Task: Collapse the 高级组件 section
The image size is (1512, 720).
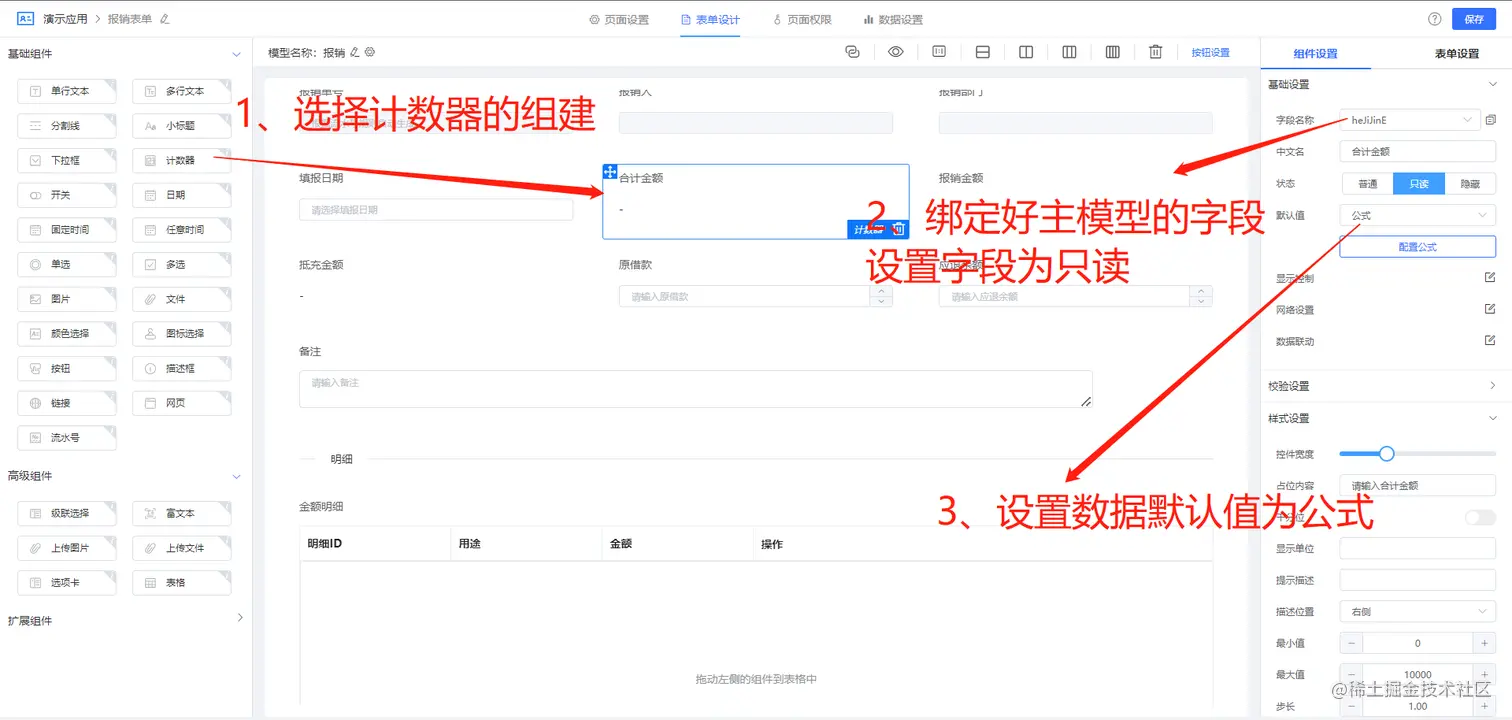Action: (237, 476)
